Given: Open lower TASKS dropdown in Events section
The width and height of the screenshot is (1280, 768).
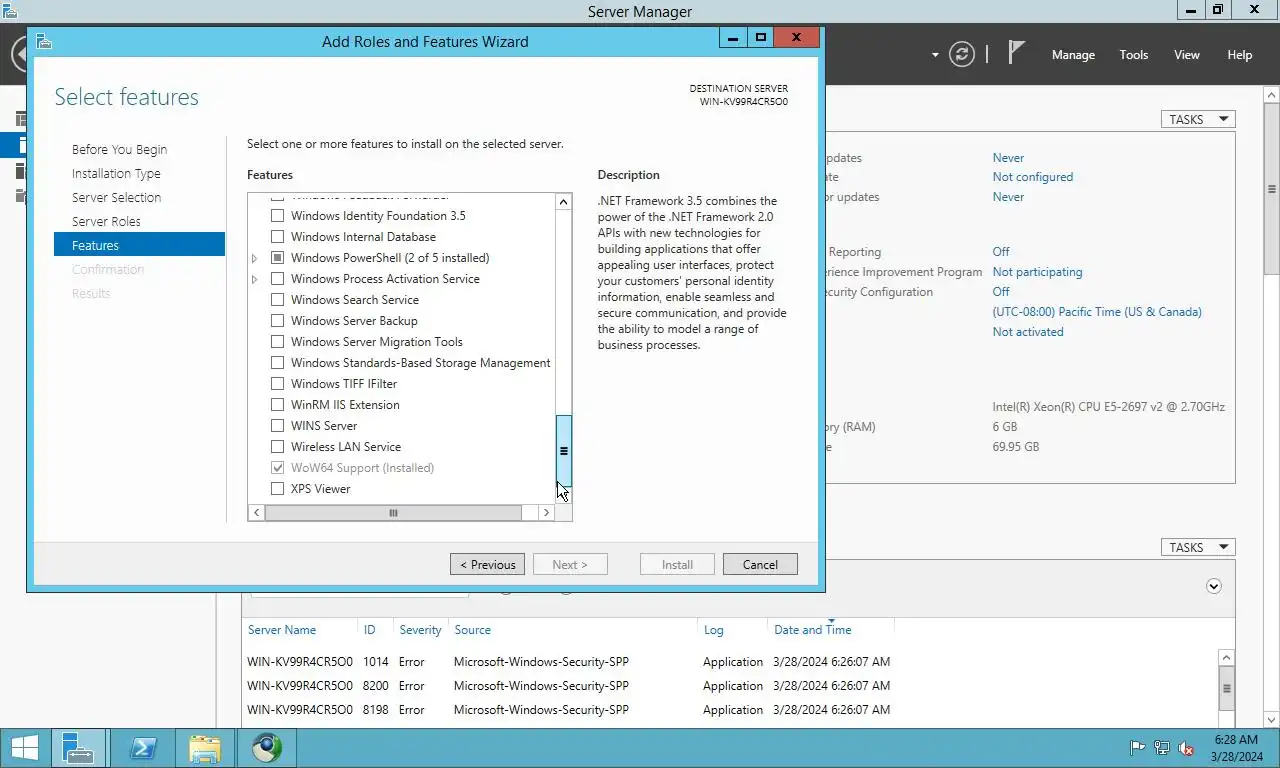Looking at the screenshot, I should pos(1198,547).
